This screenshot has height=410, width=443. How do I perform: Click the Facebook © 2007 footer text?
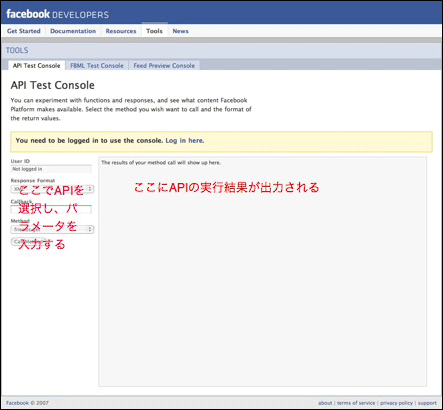(27, 403)
